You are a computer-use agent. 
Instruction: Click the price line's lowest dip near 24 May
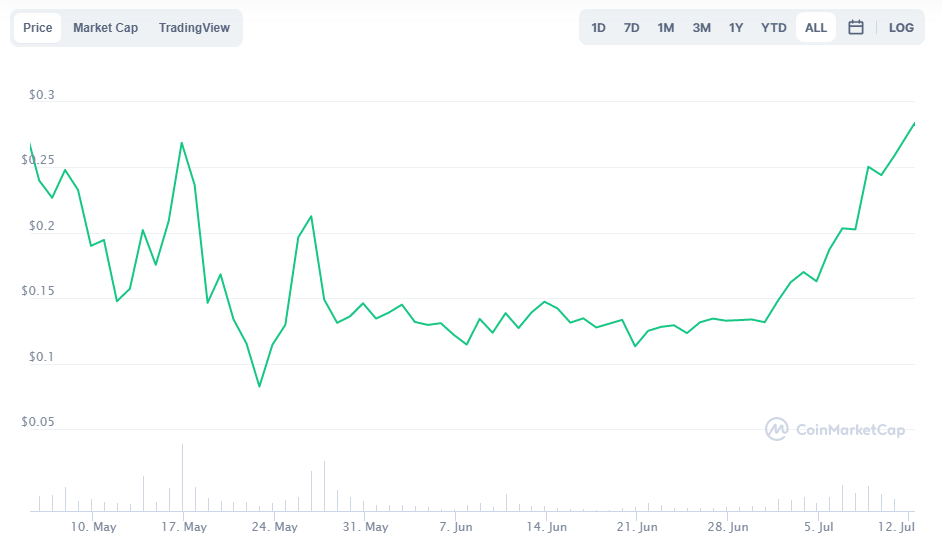coord(259,386)
